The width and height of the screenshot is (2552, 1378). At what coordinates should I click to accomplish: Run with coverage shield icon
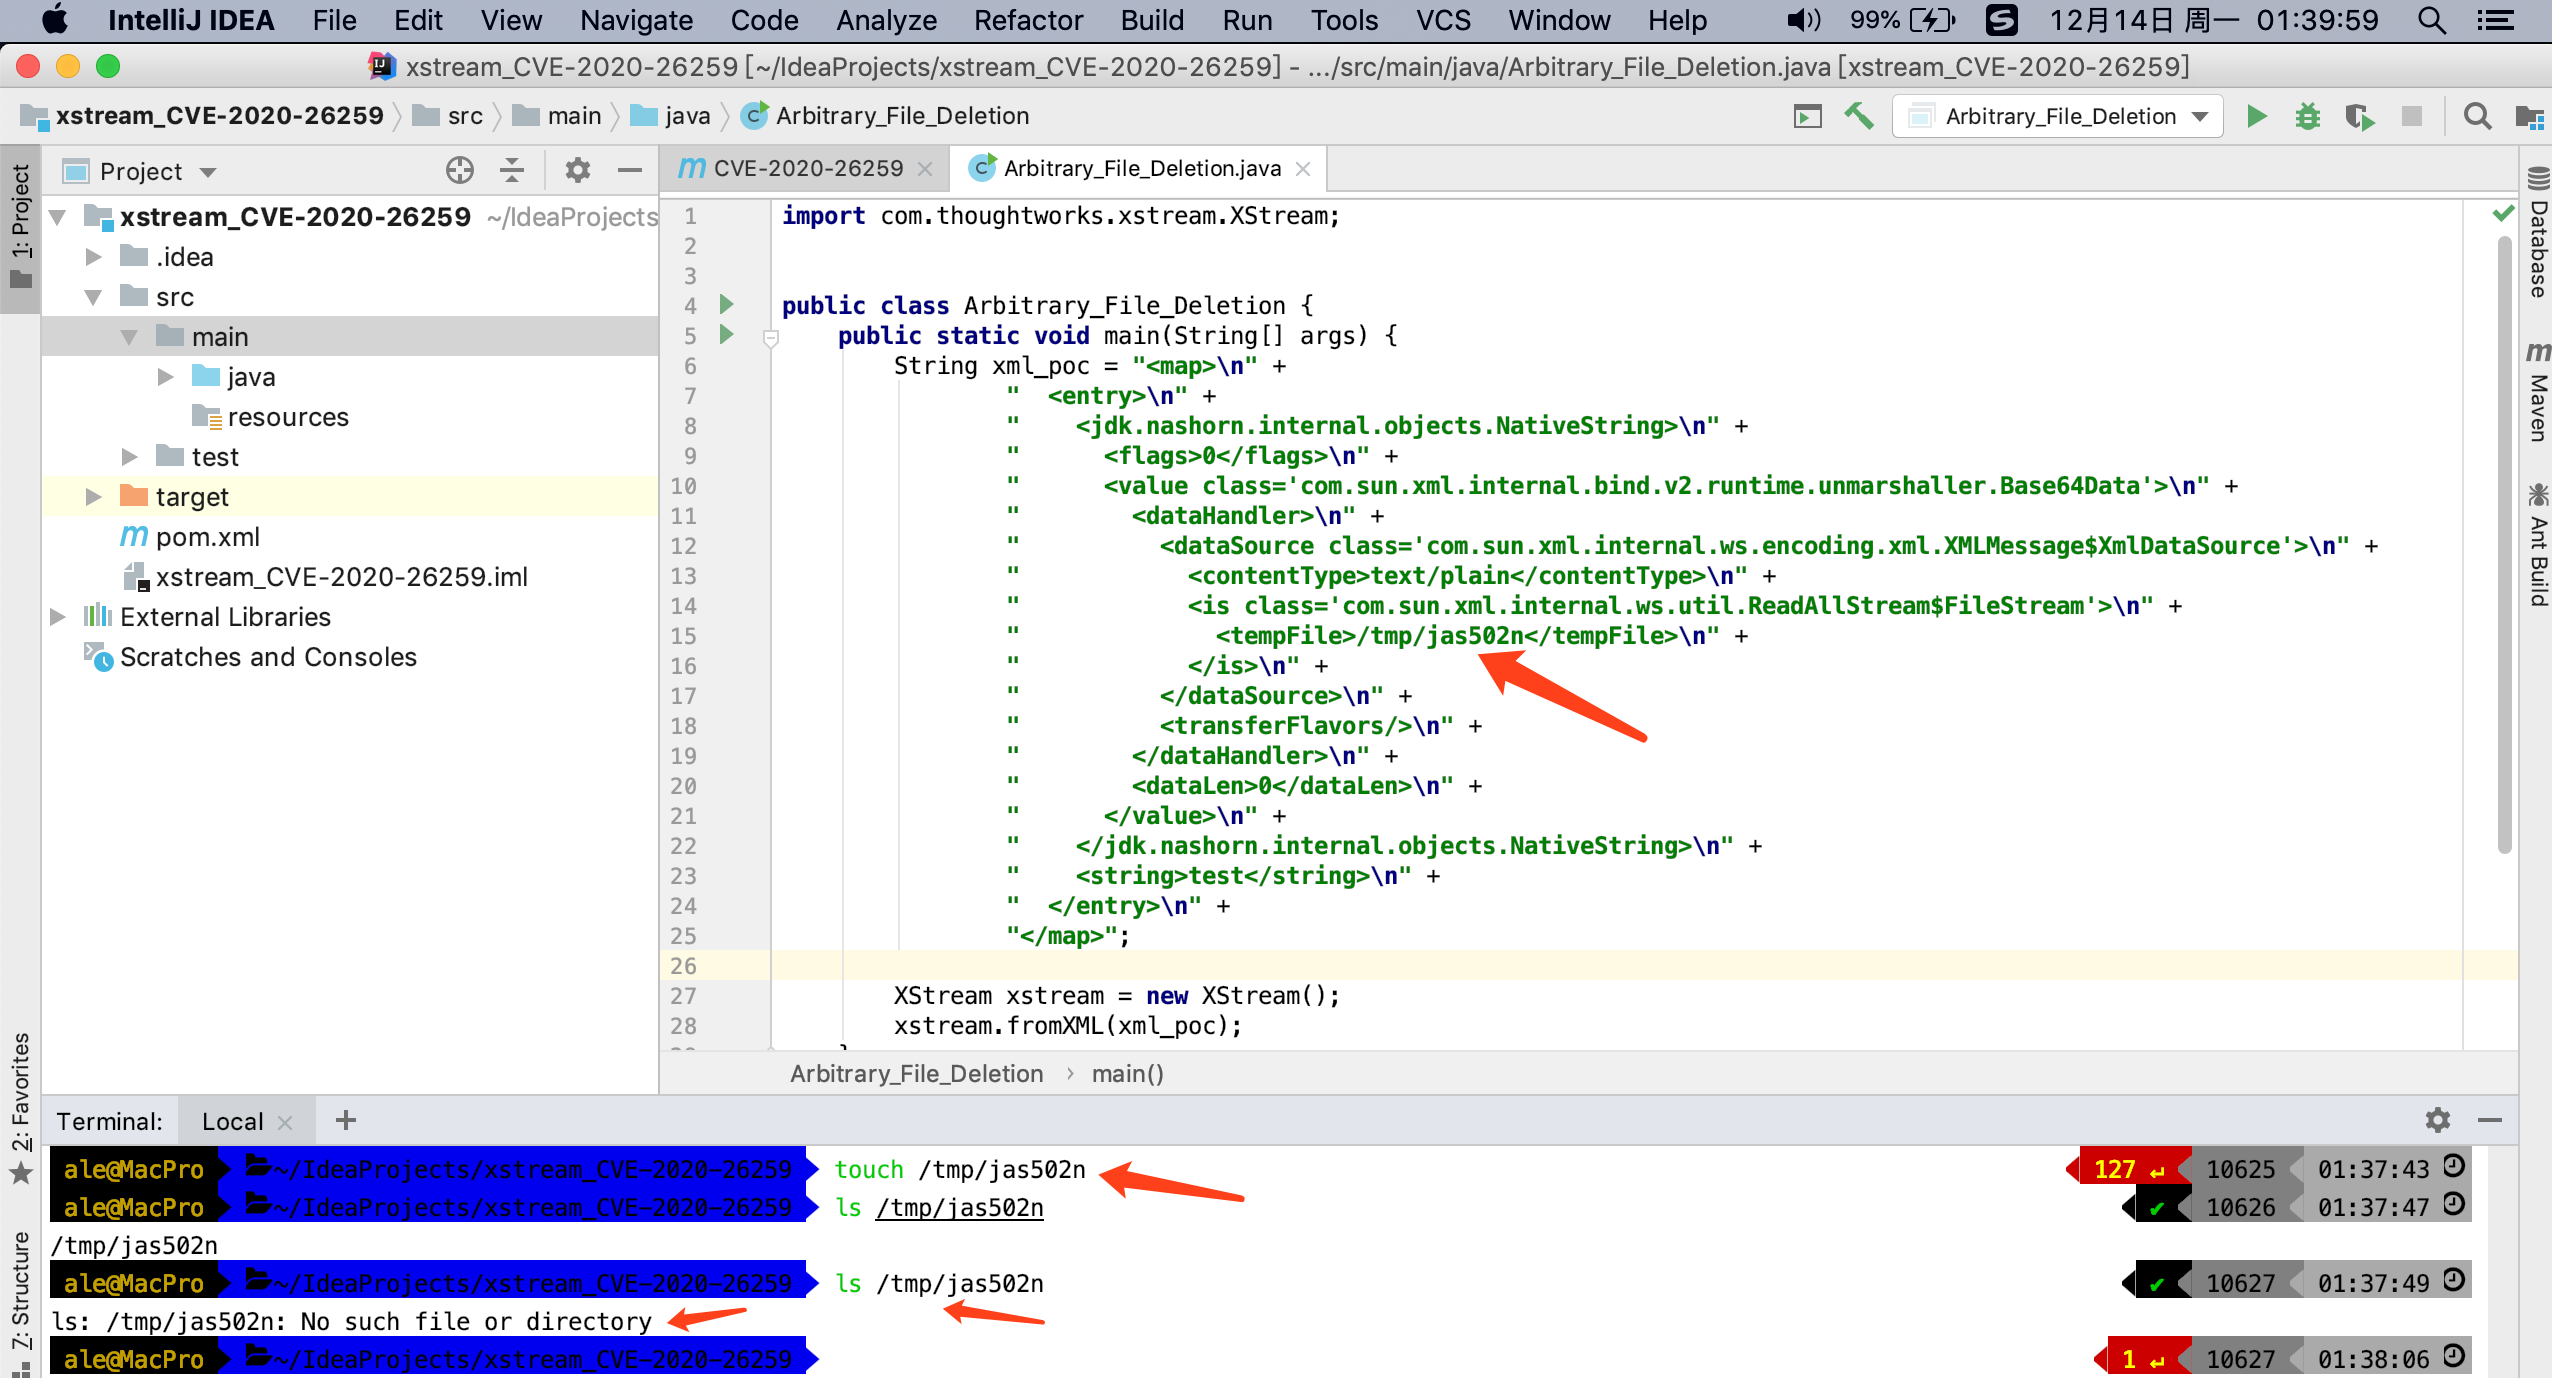point(2359,116)
